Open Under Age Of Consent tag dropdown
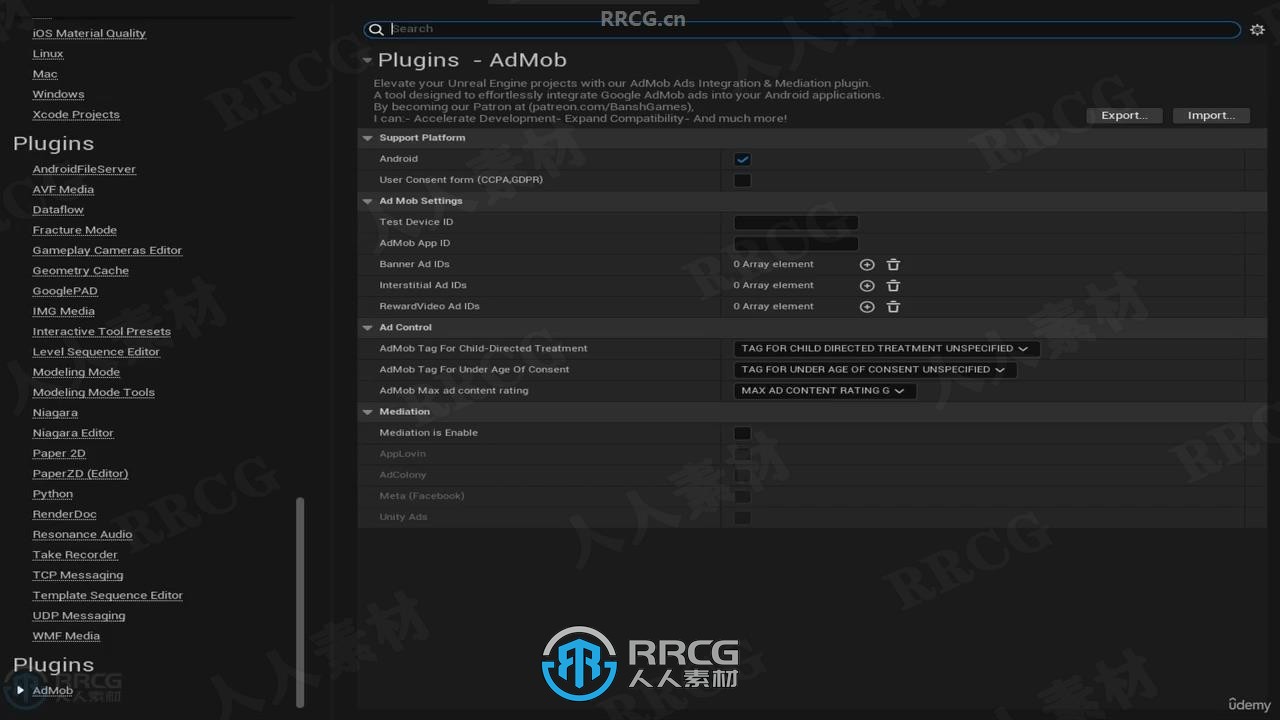 pyautogui.click(x=875, y=370)
